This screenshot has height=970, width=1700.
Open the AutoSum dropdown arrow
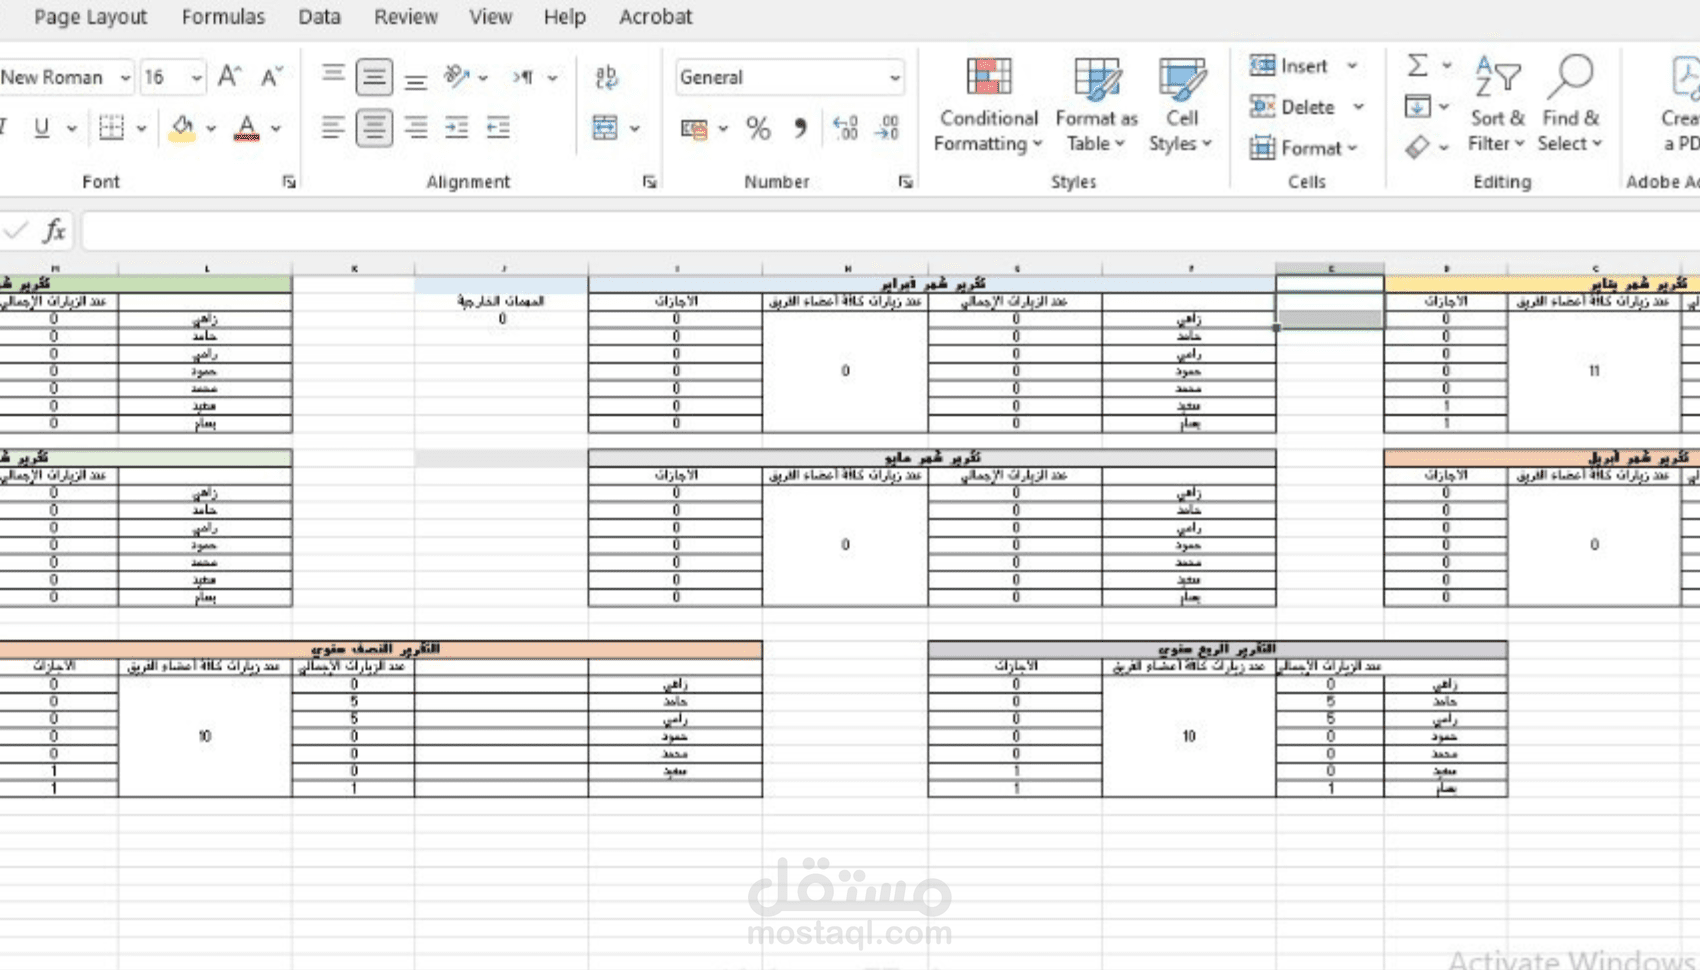[x=1446, y=66]
